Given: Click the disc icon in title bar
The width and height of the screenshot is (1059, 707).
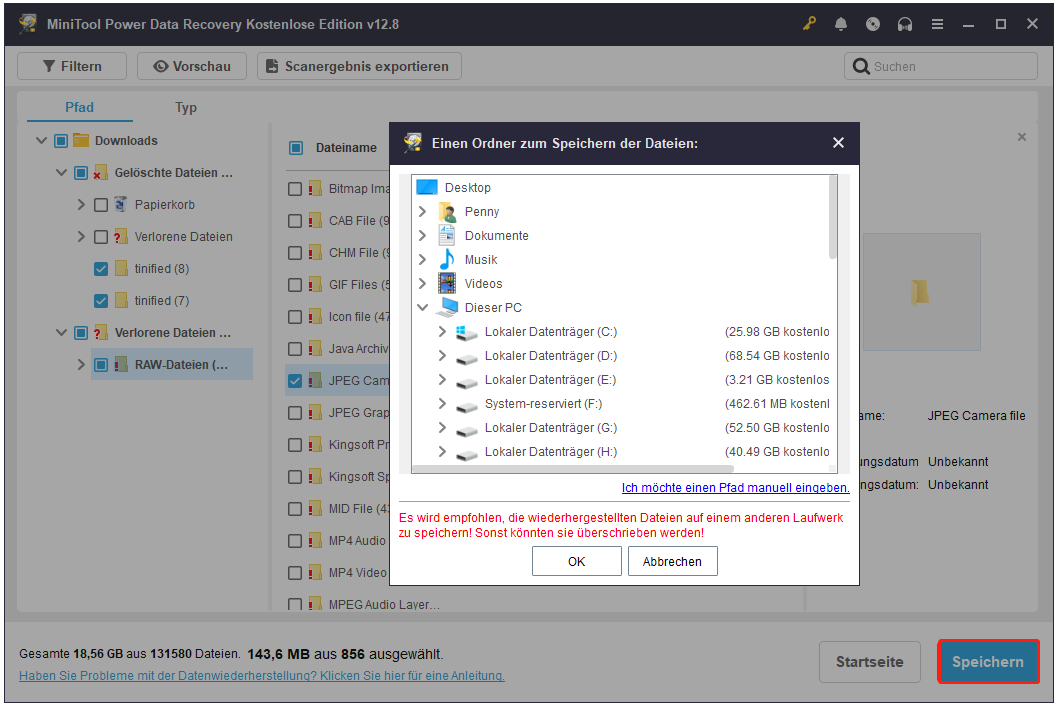Looking at the screenshot, I should (873, 24).
